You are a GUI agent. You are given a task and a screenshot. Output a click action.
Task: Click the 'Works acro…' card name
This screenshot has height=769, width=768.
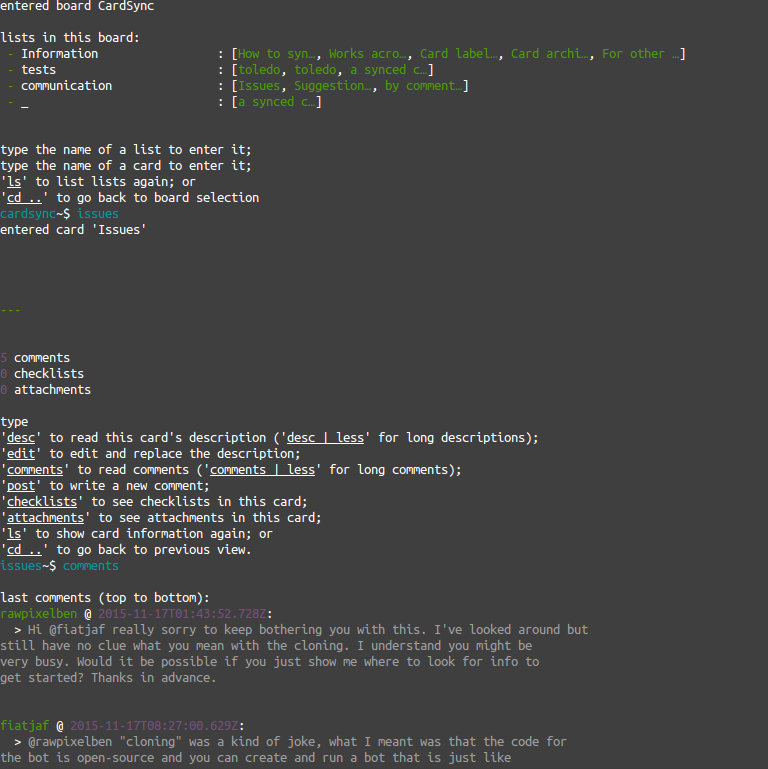(367, 54)
